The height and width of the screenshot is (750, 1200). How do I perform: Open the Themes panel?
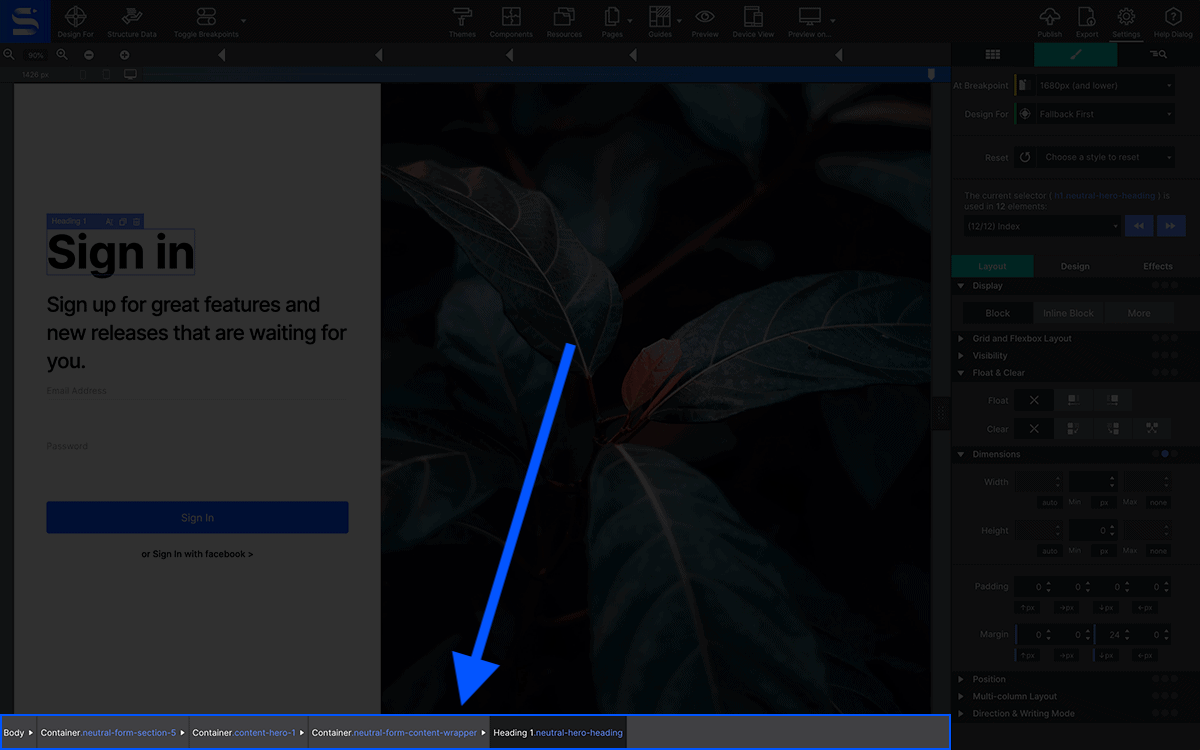[x=462, y=17]
